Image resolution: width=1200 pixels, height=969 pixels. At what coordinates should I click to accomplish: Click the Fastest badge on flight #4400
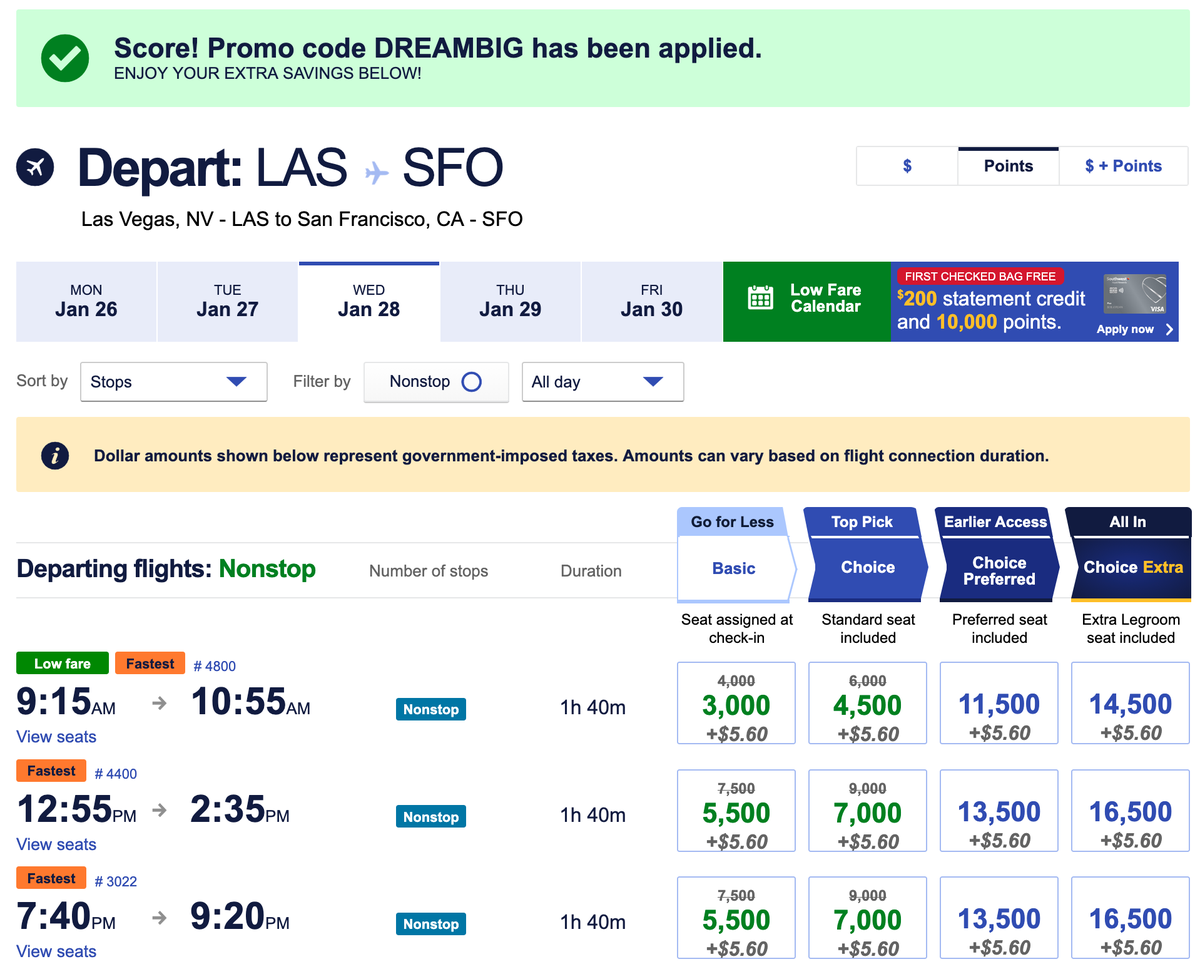pyautogui.click(x=51, y=770)
